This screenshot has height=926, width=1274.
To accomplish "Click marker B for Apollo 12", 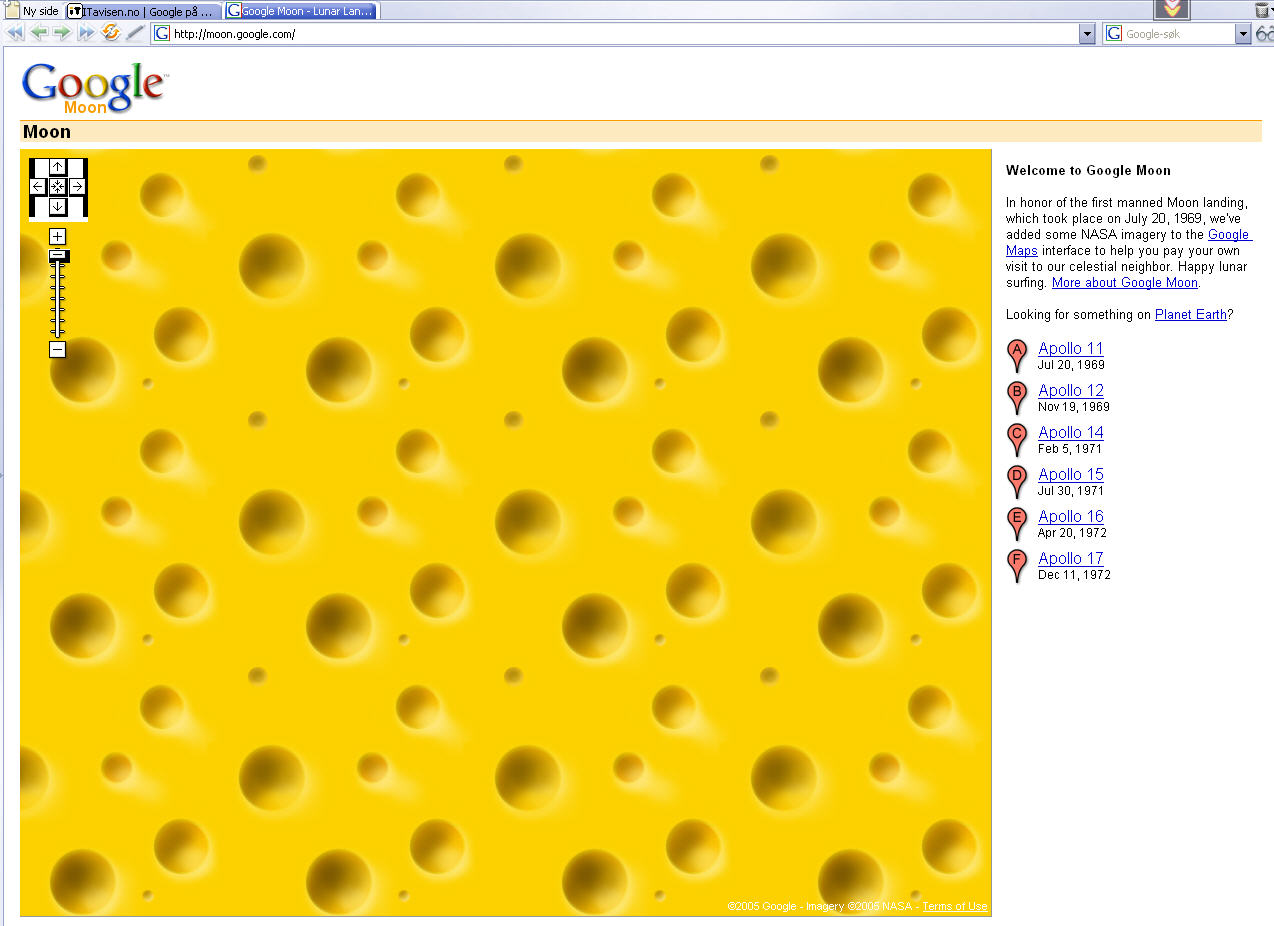I will (1017, 397).
